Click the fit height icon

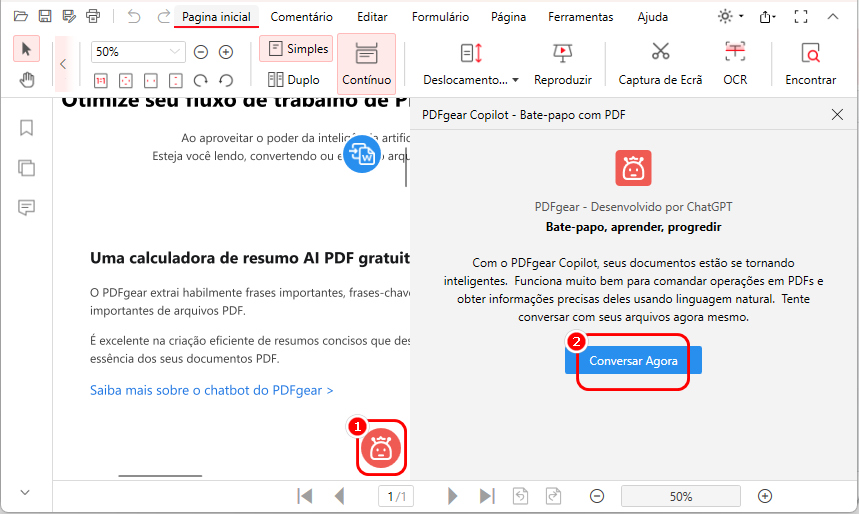175,81
